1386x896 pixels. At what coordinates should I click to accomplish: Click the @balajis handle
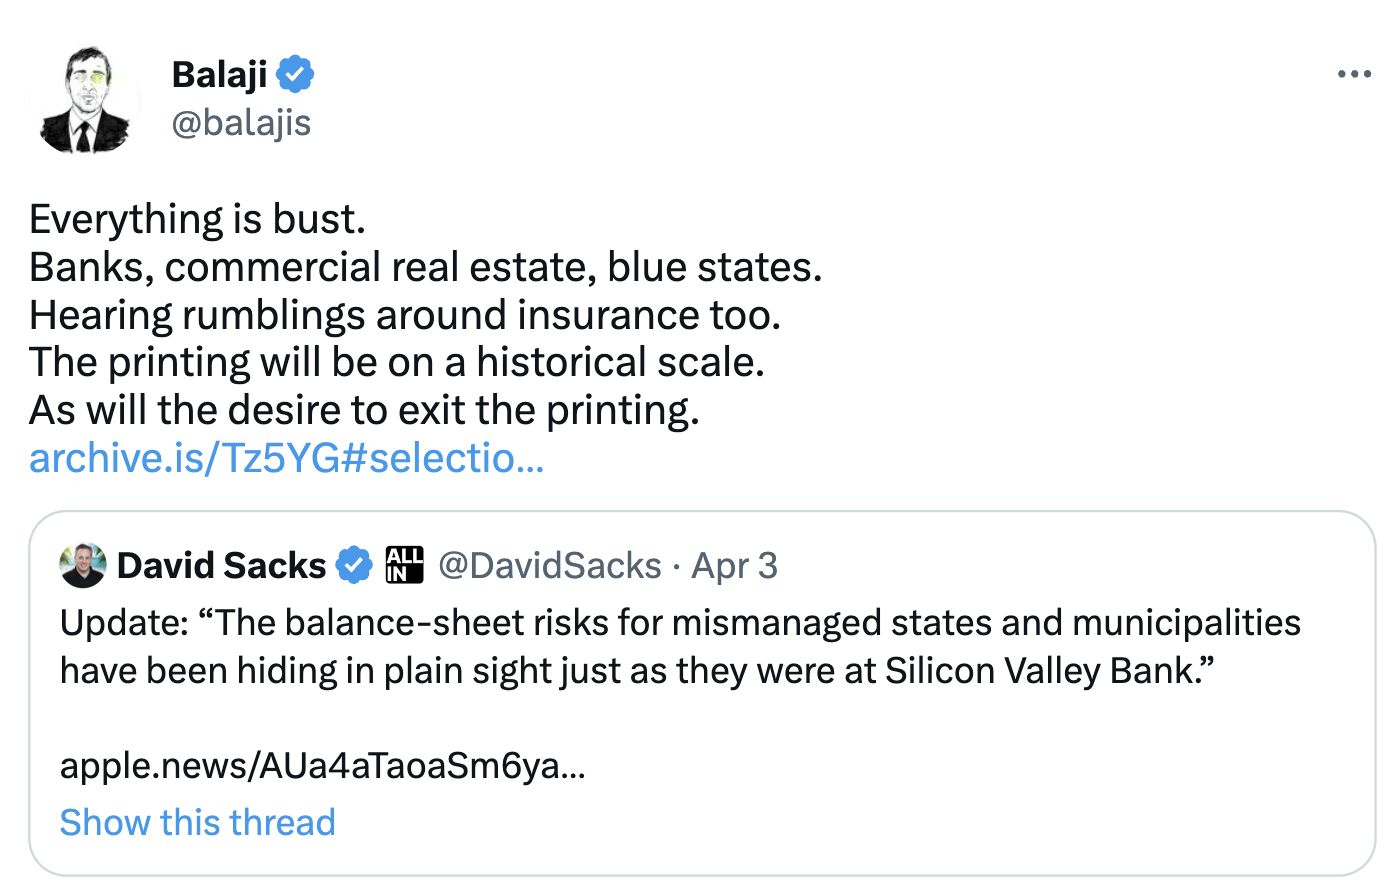coord(241,123)
